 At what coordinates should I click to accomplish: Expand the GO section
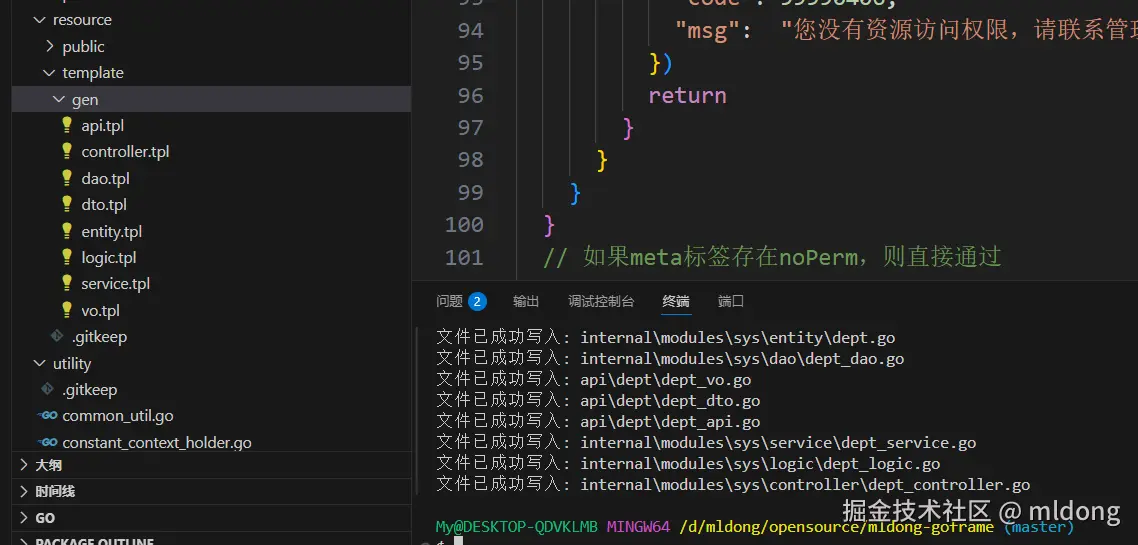(25, 517)
